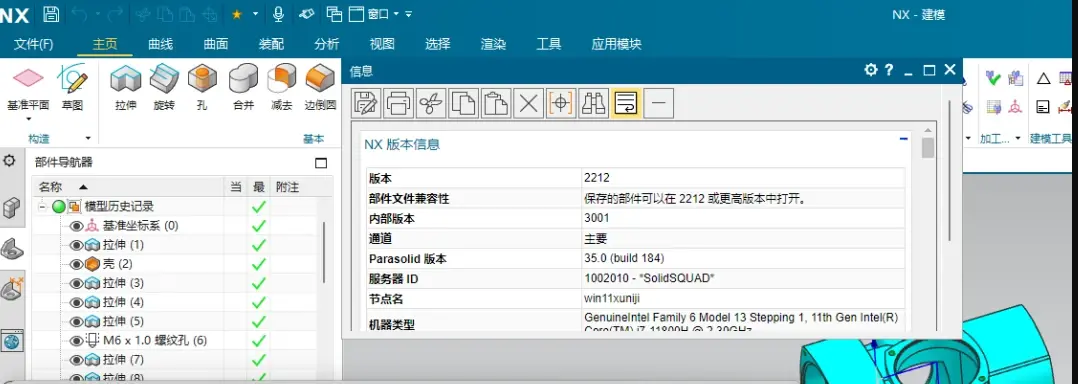Open the 文件(F) menu
Viewport: 1078px width, 384px height.
(34, 44)
